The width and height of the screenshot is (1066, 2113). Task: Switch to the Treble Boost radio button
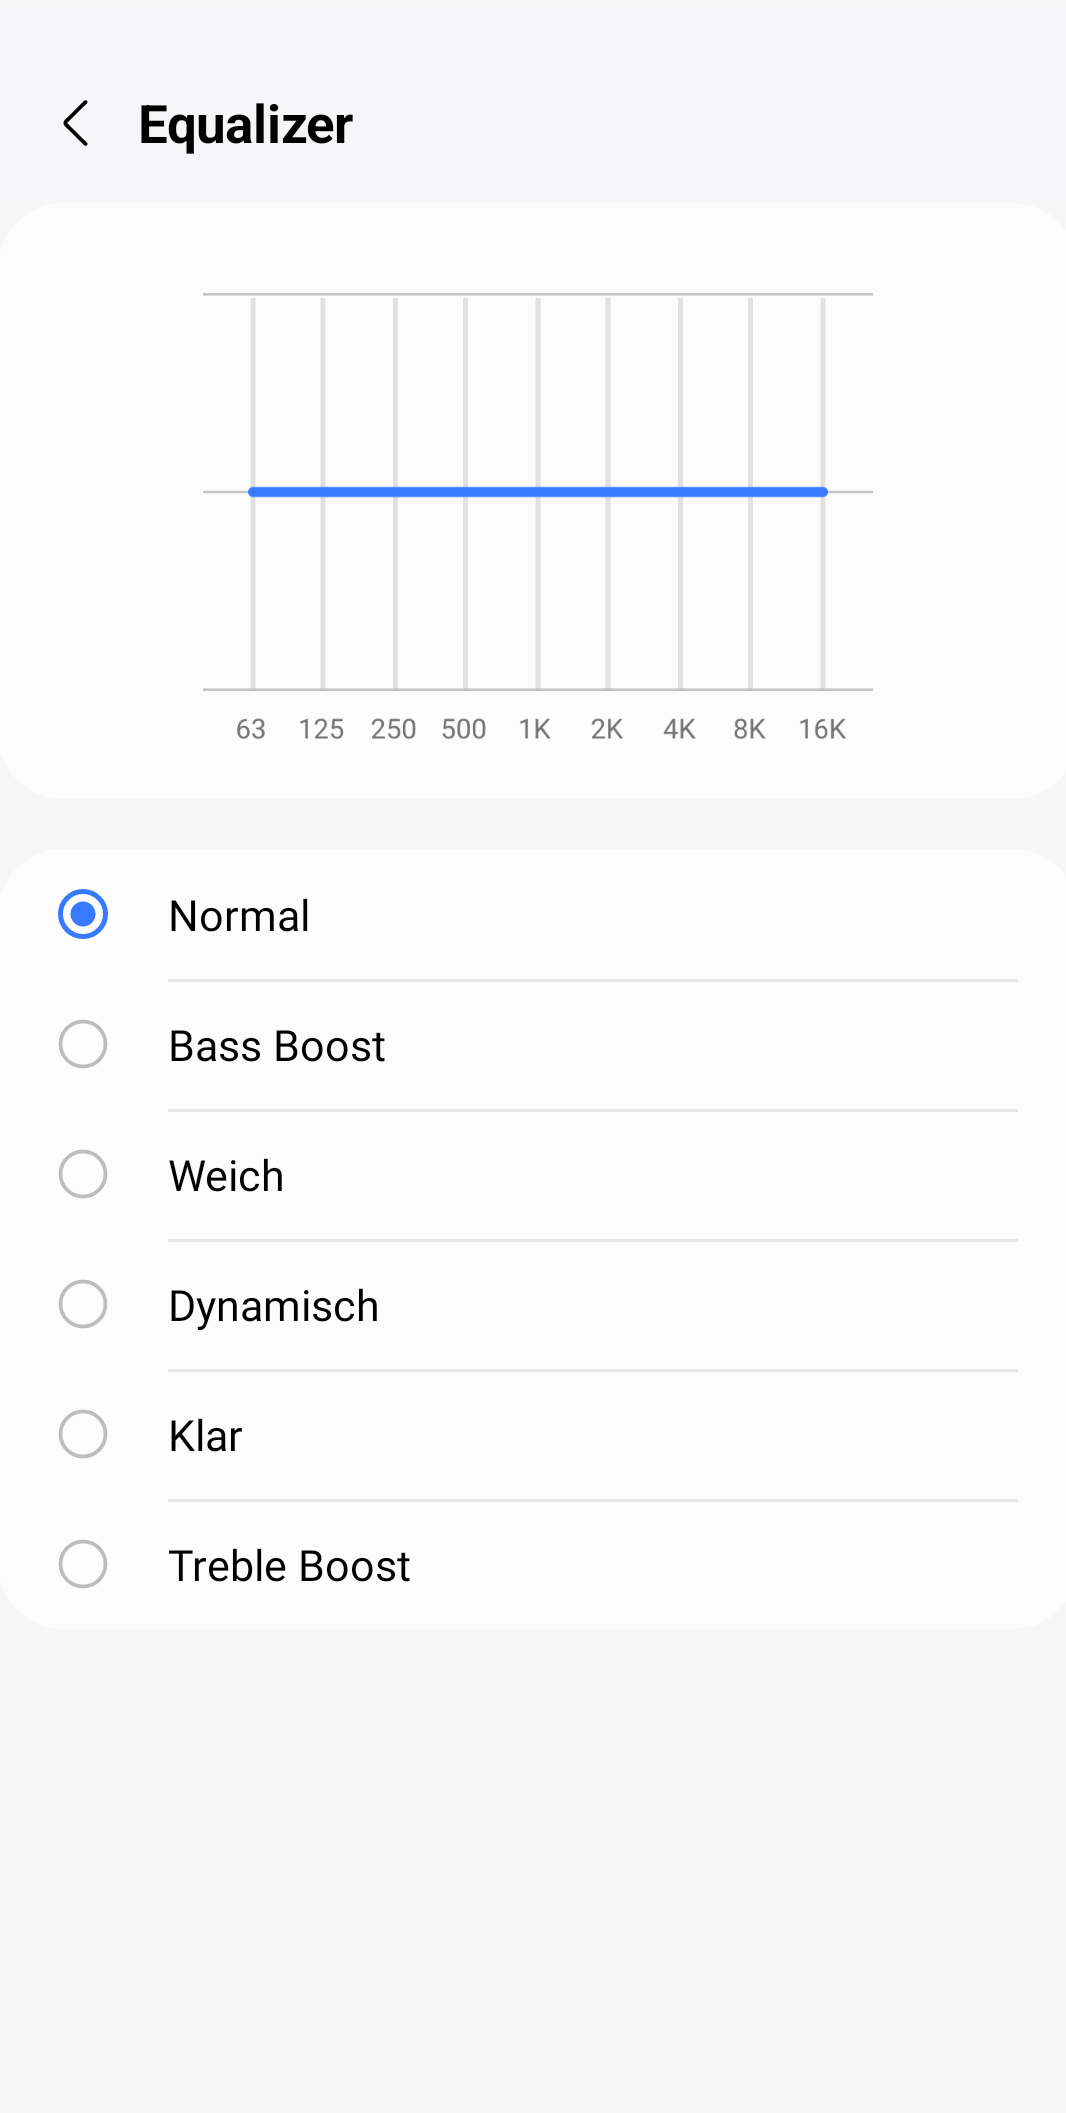click(83, 1565)
